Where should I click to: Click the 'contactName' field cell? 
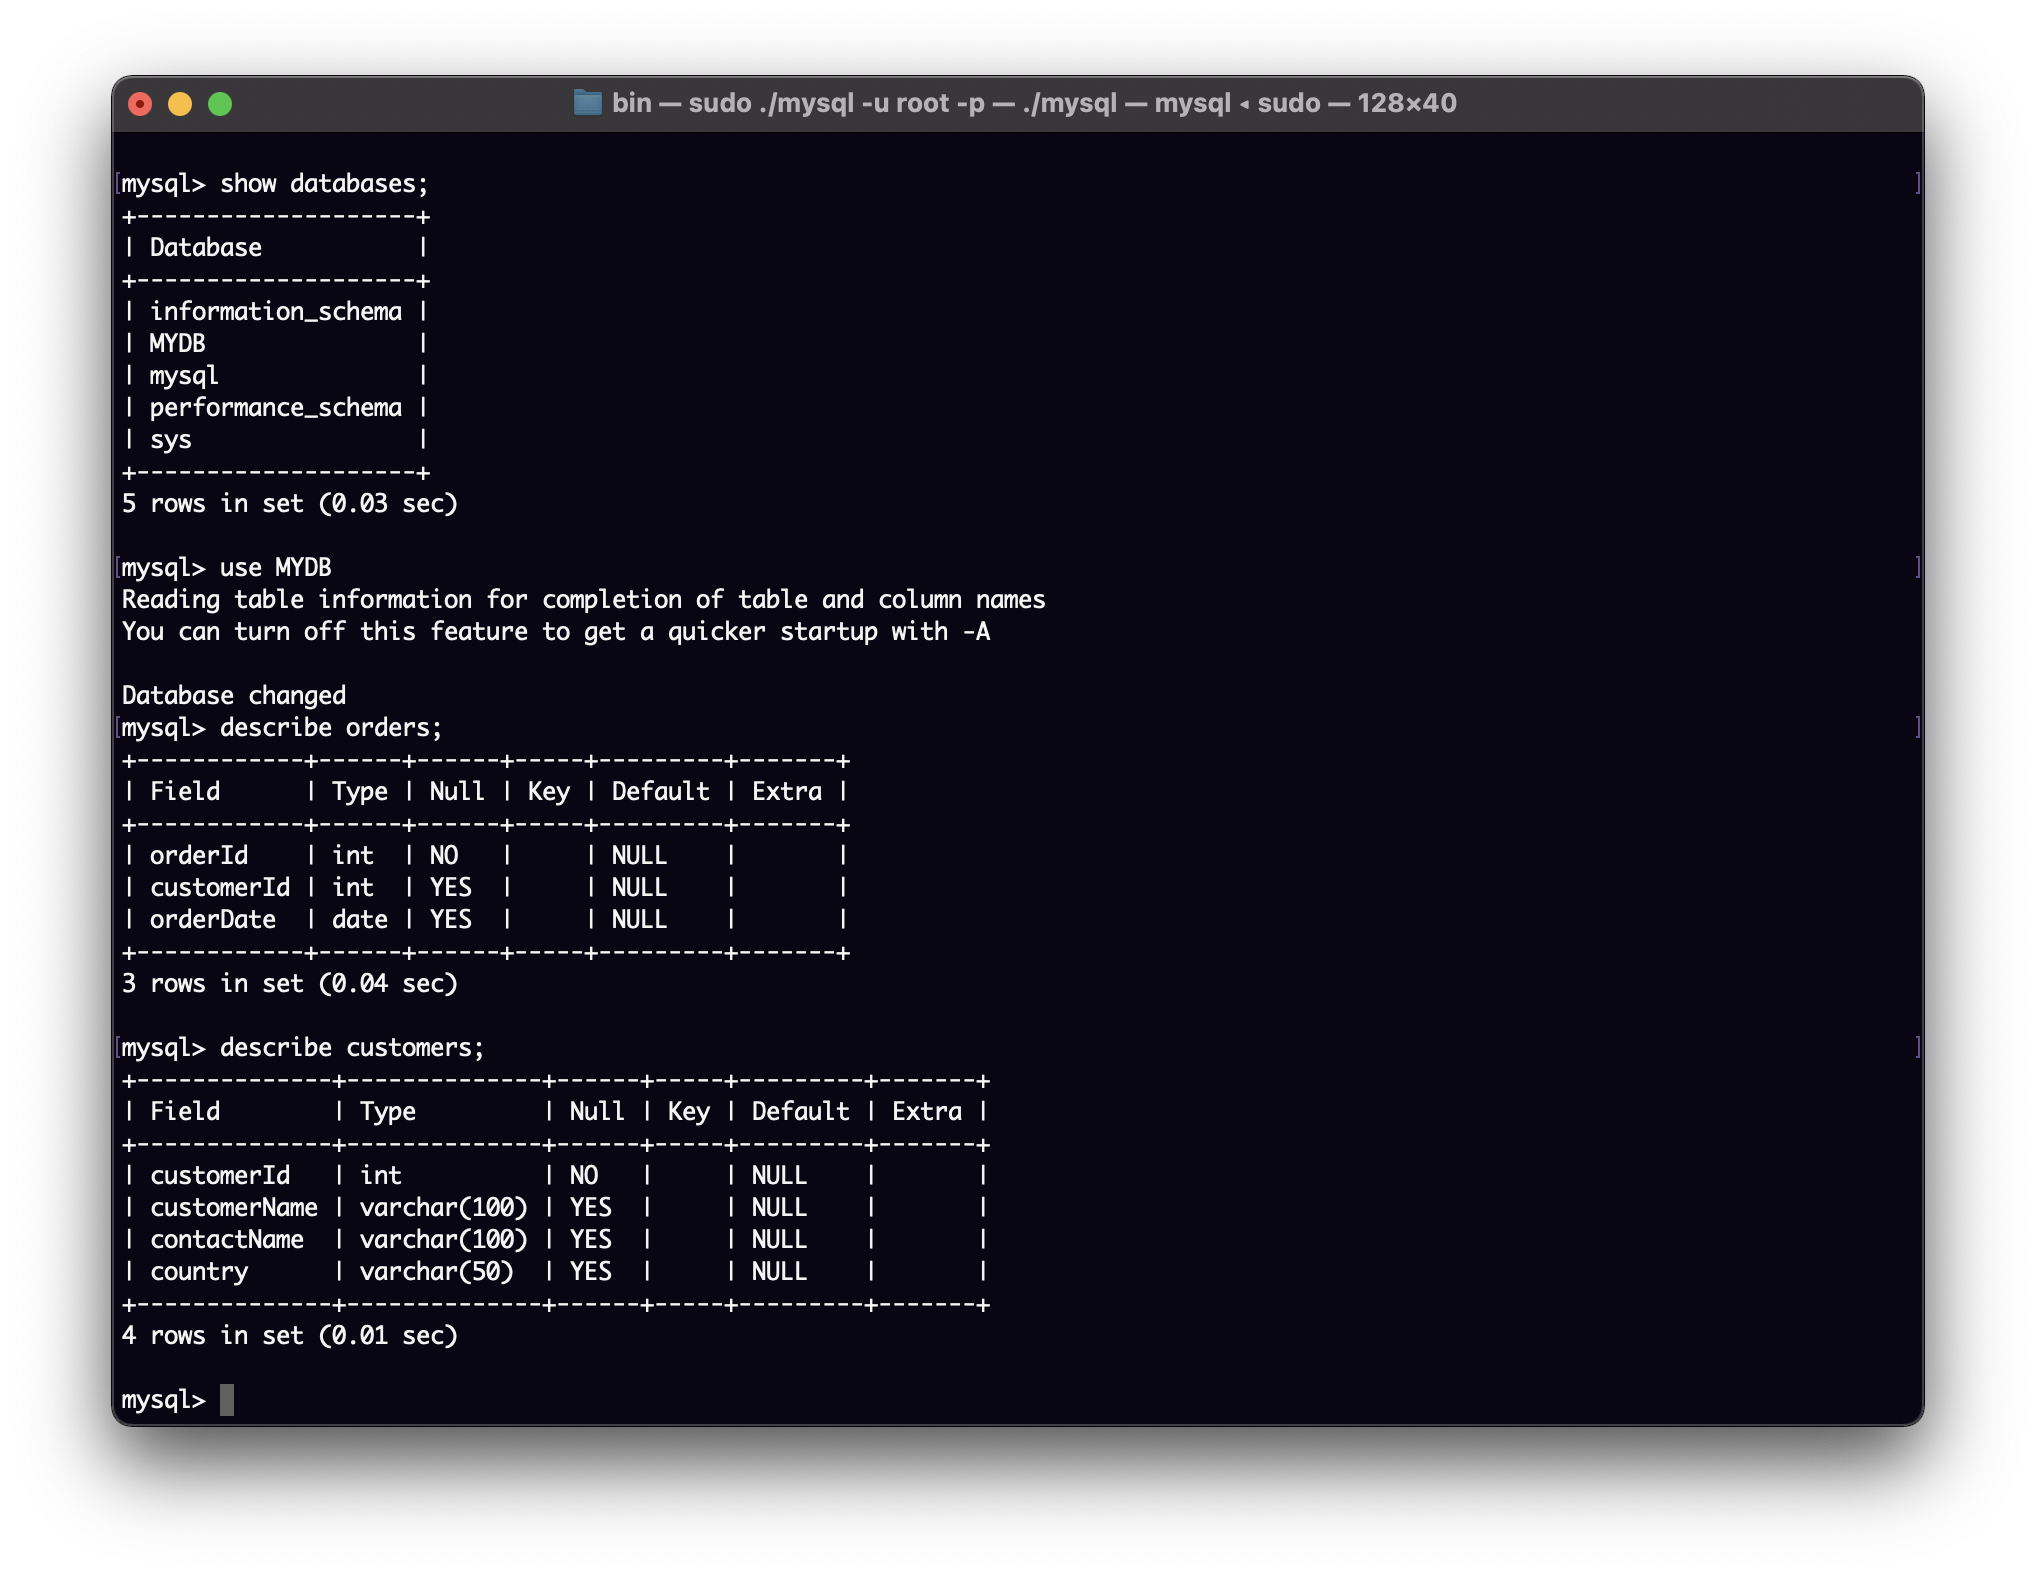[227, 1240]
